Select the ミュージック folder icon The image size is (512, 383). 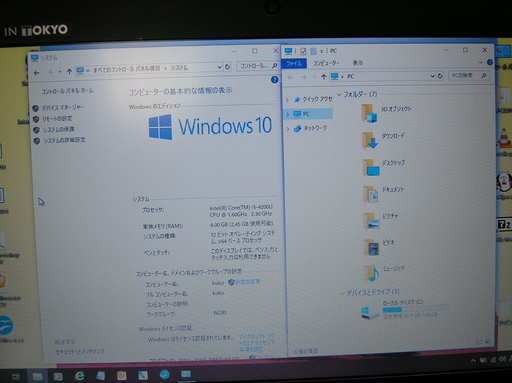(x=371, y=274)
